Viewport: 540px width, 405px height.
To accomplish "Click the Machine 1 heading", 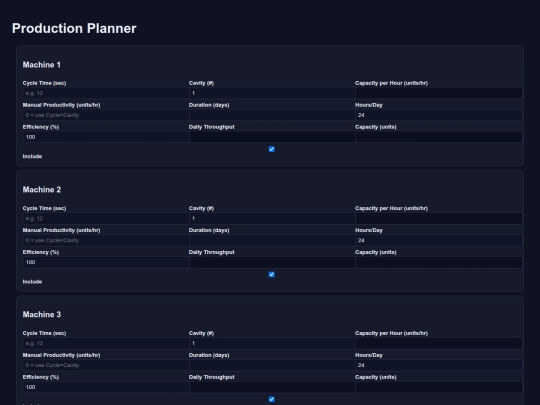I will (42, 65).
